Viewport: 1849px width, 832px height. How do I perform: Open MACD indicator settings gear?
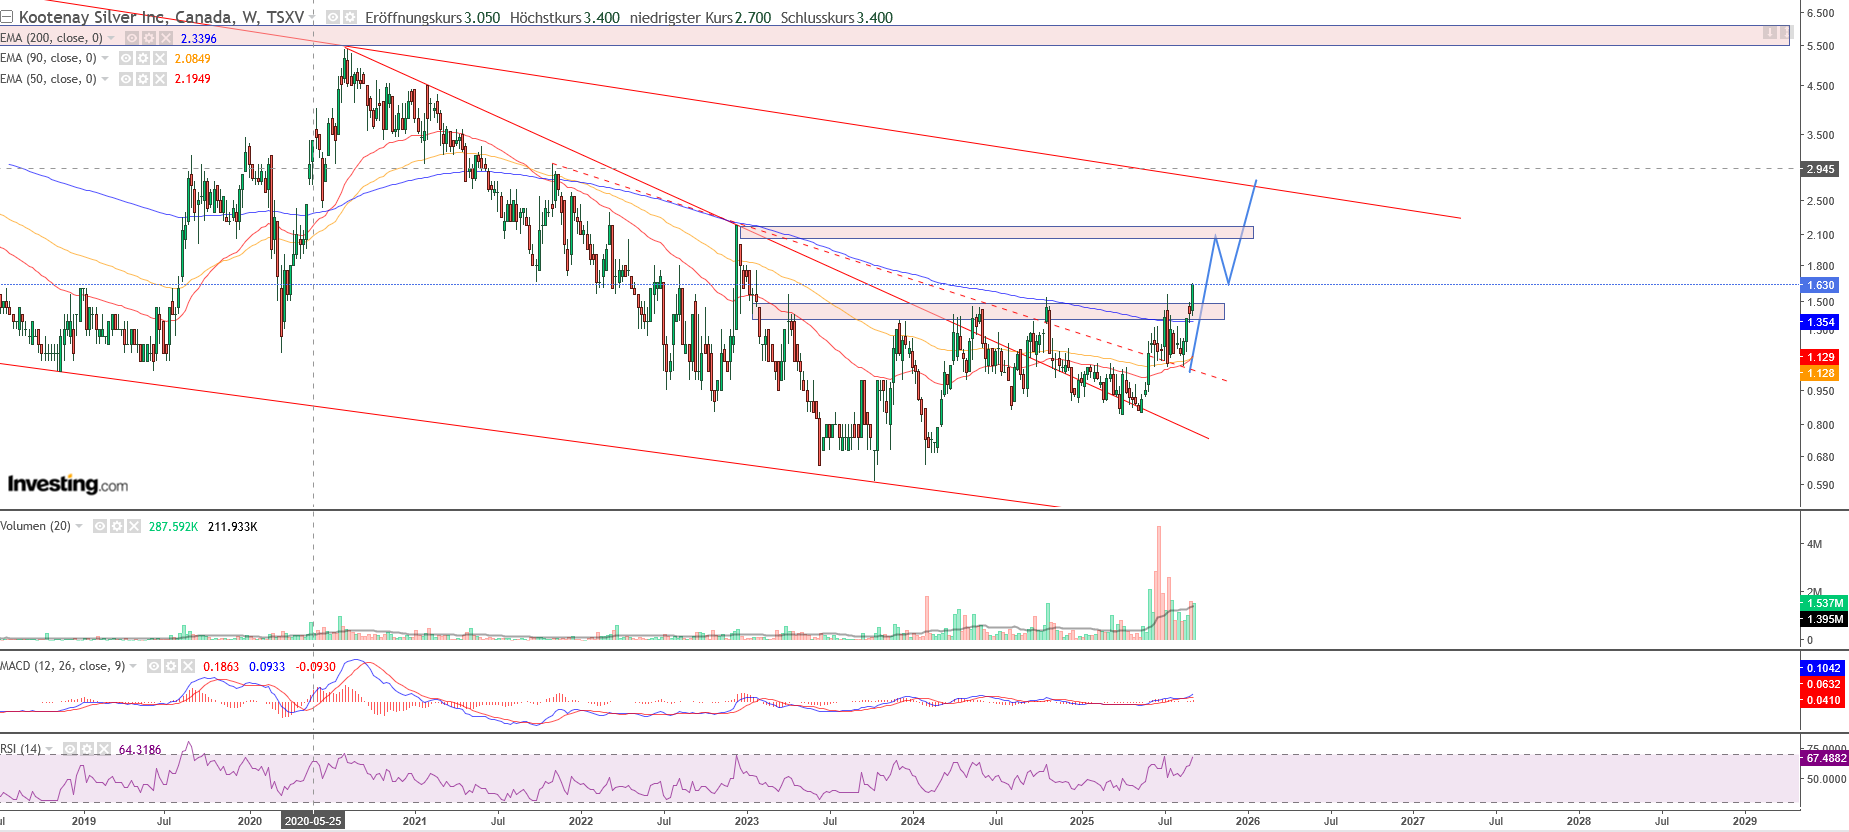tap(171, 666)
